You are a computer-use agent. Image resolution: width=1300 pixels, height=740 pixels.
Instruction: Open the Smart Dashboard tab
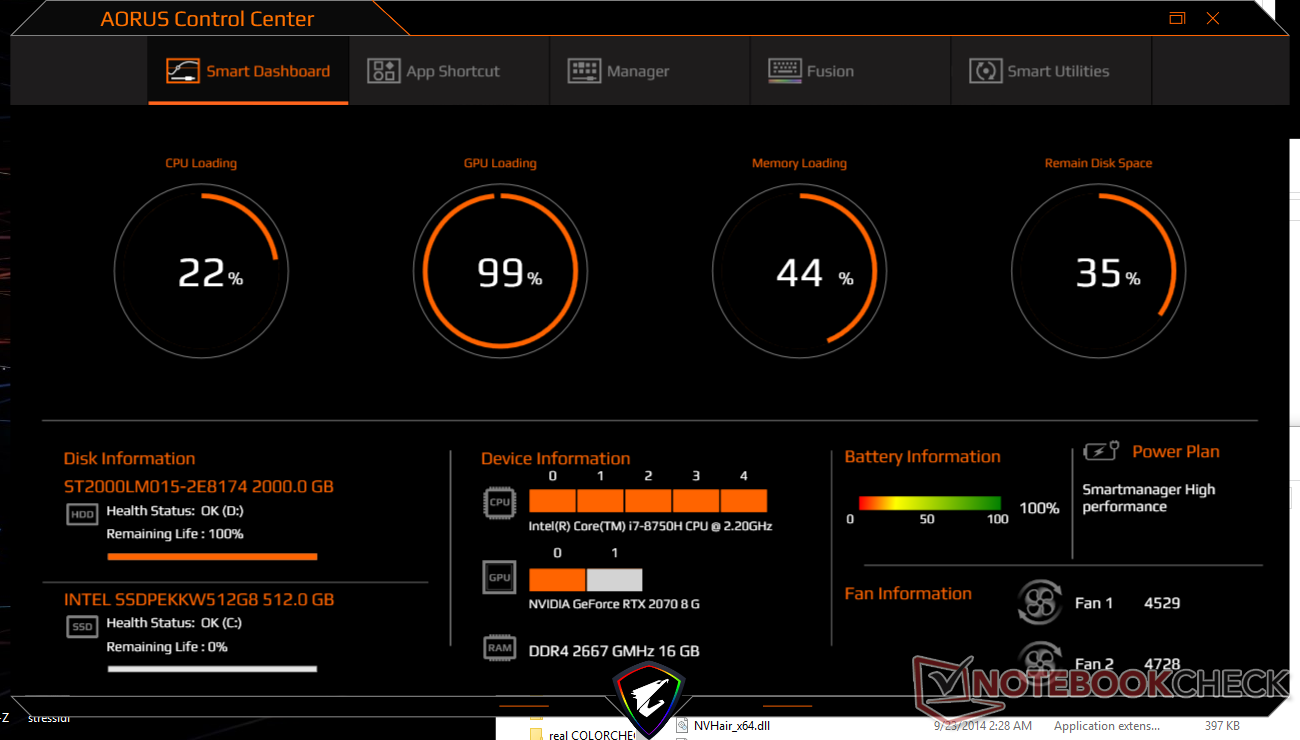pos(248,71)
